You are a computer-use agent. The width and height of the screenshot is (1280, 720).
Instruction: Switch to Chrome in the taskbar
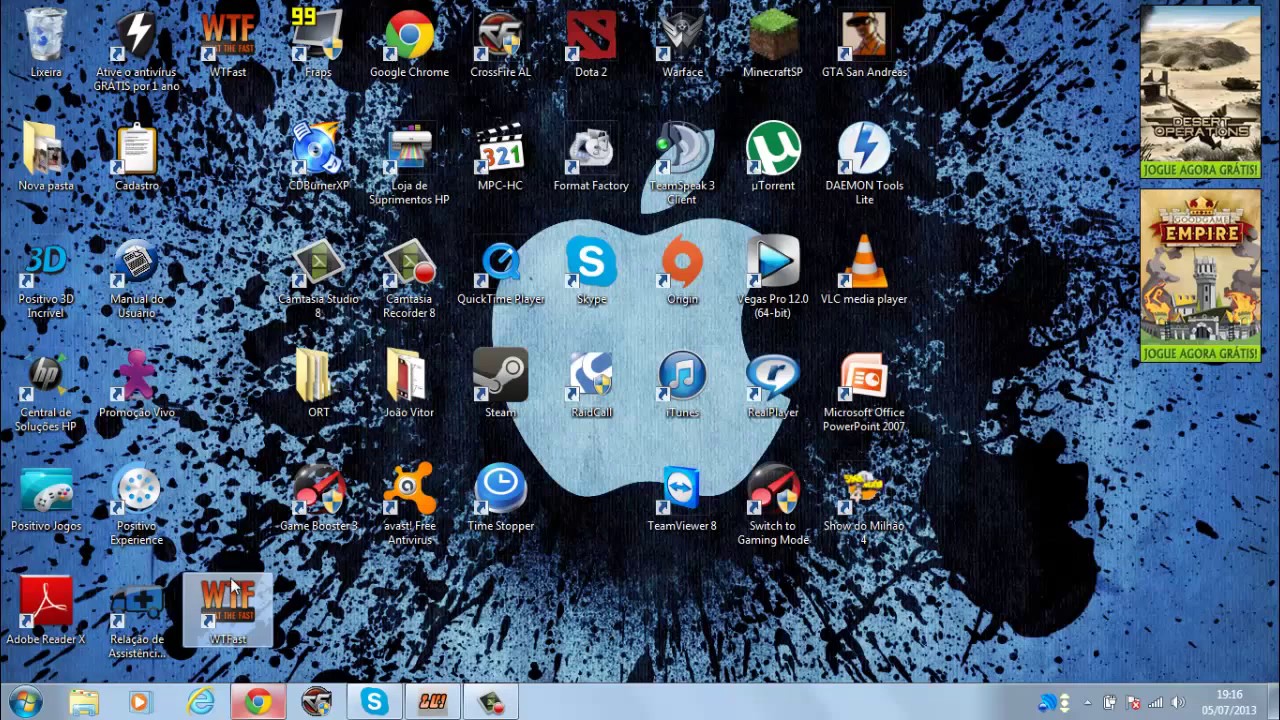pos(258,702)
